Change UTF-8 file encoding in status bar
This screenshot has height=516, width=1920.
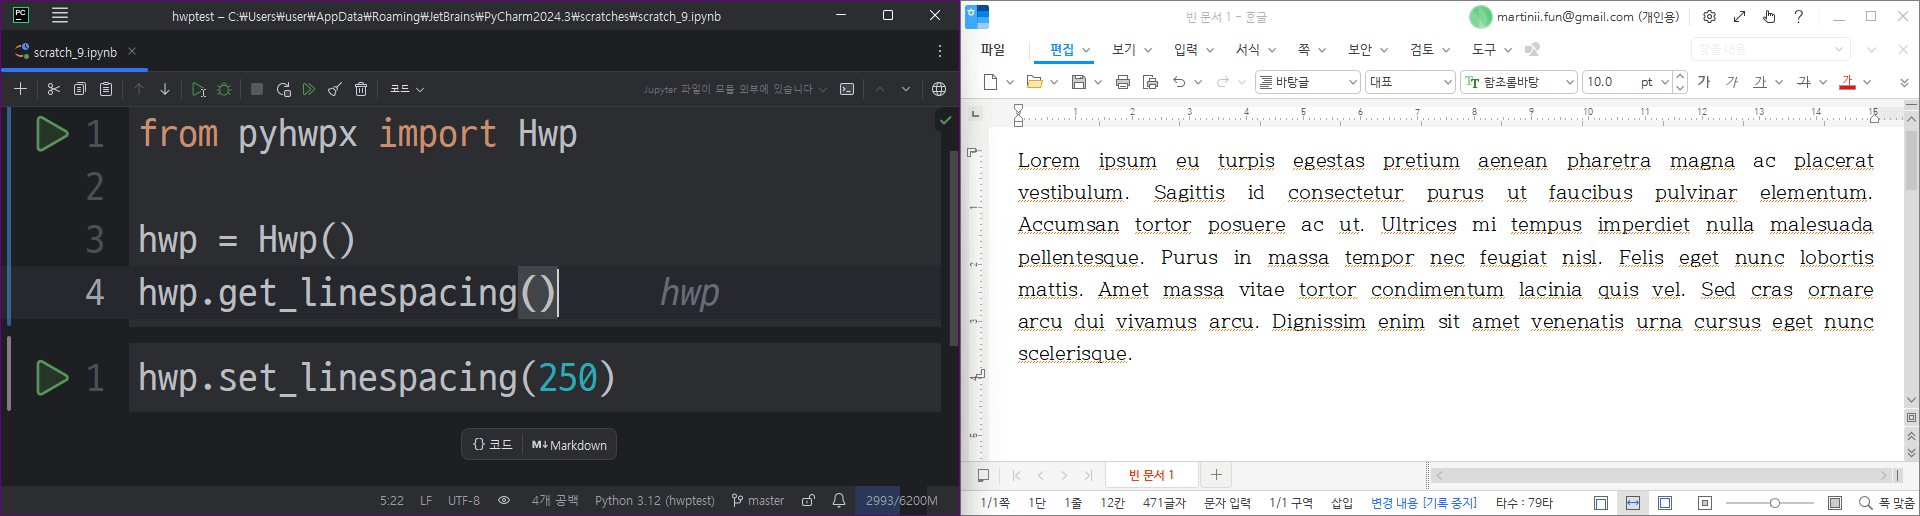[464, 500]
